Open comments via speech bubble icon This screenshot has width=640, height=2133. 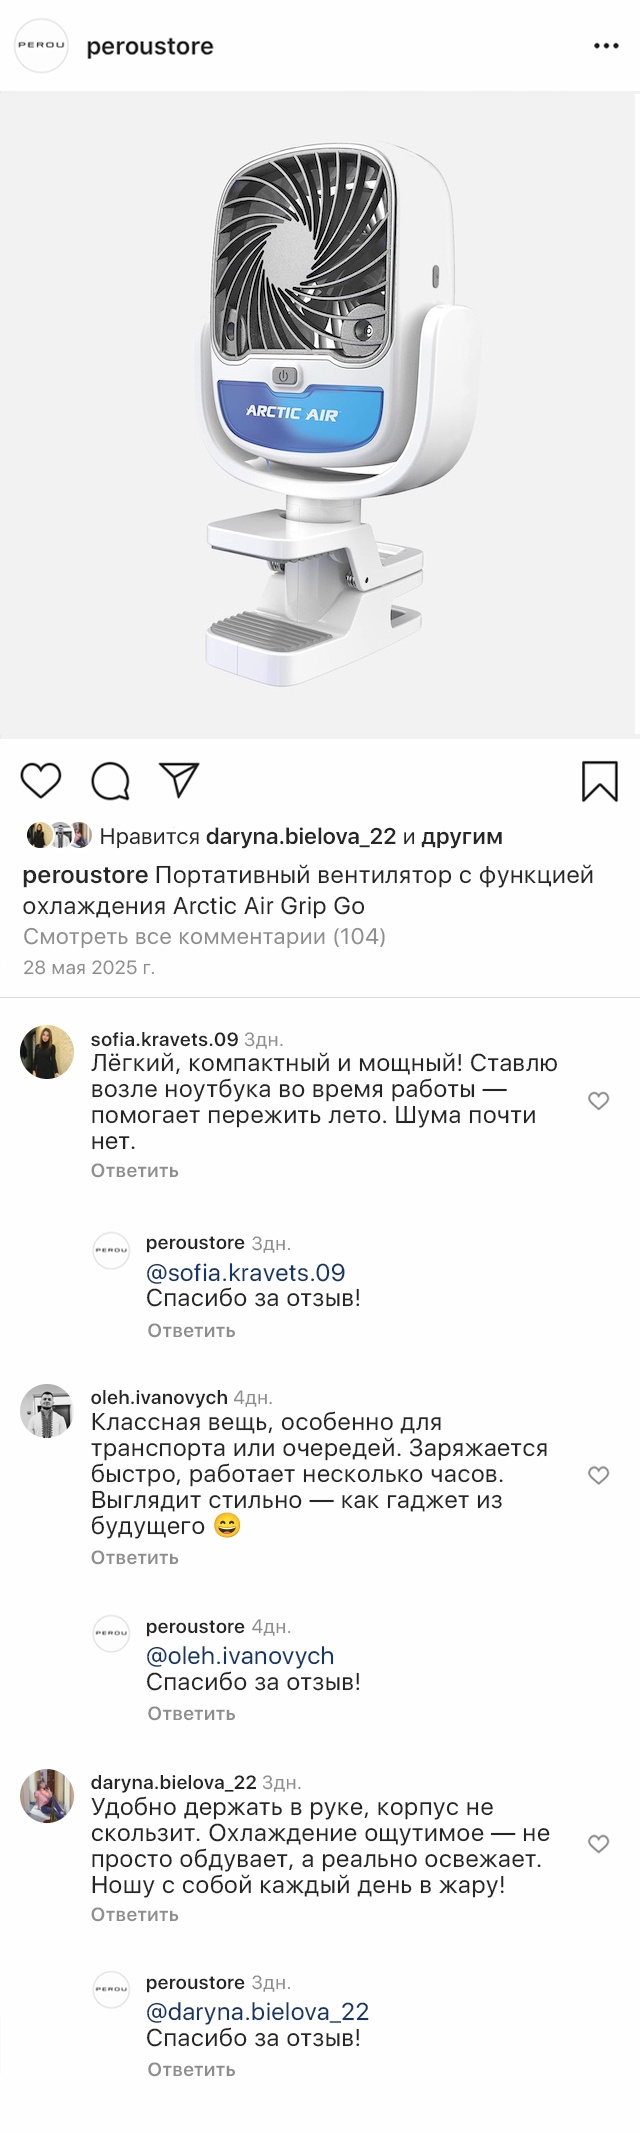click(111, 781)
